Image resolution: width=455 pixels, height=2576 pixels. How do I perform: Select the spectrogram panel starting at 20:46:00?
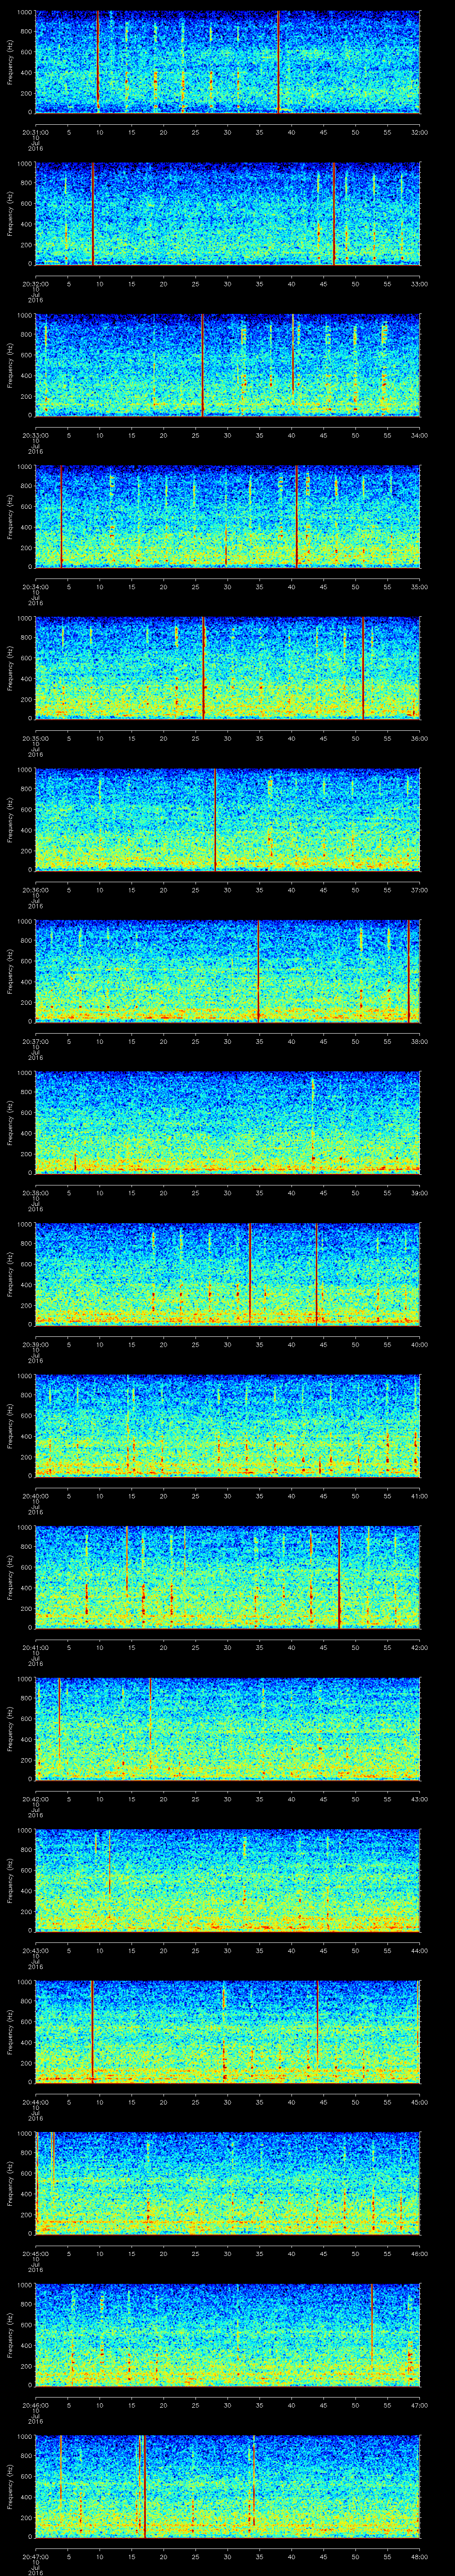[228, 2335]
